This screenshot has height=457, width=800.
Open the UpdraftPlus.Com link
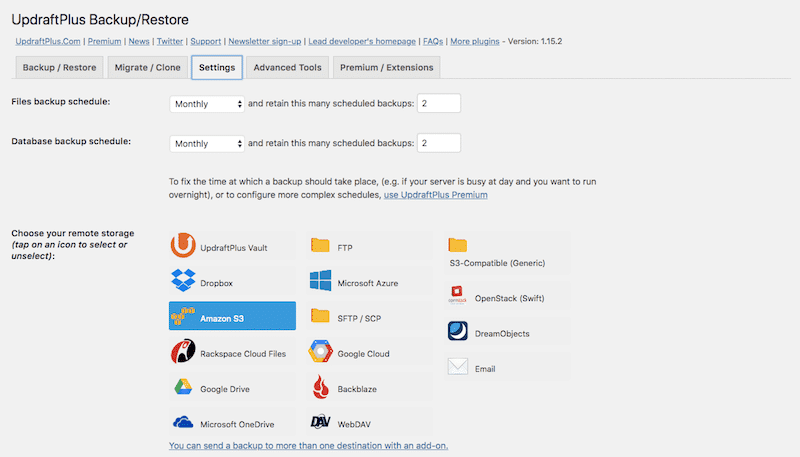click(x=48, y=41)
